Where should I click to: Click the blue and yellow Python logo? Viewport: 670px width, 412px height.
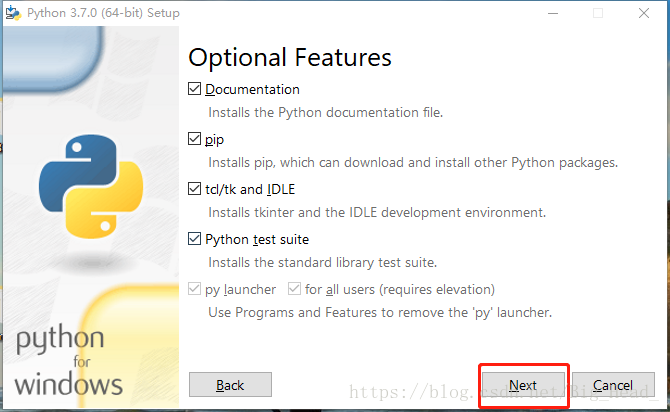click(x=91, y=186)
